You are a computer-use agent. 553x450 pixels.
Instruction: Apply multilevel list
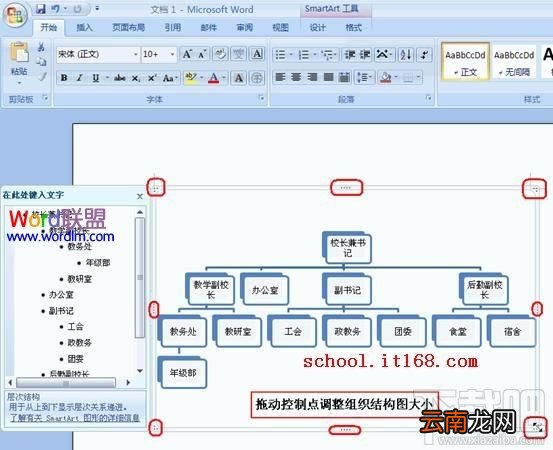pos(328,55)
